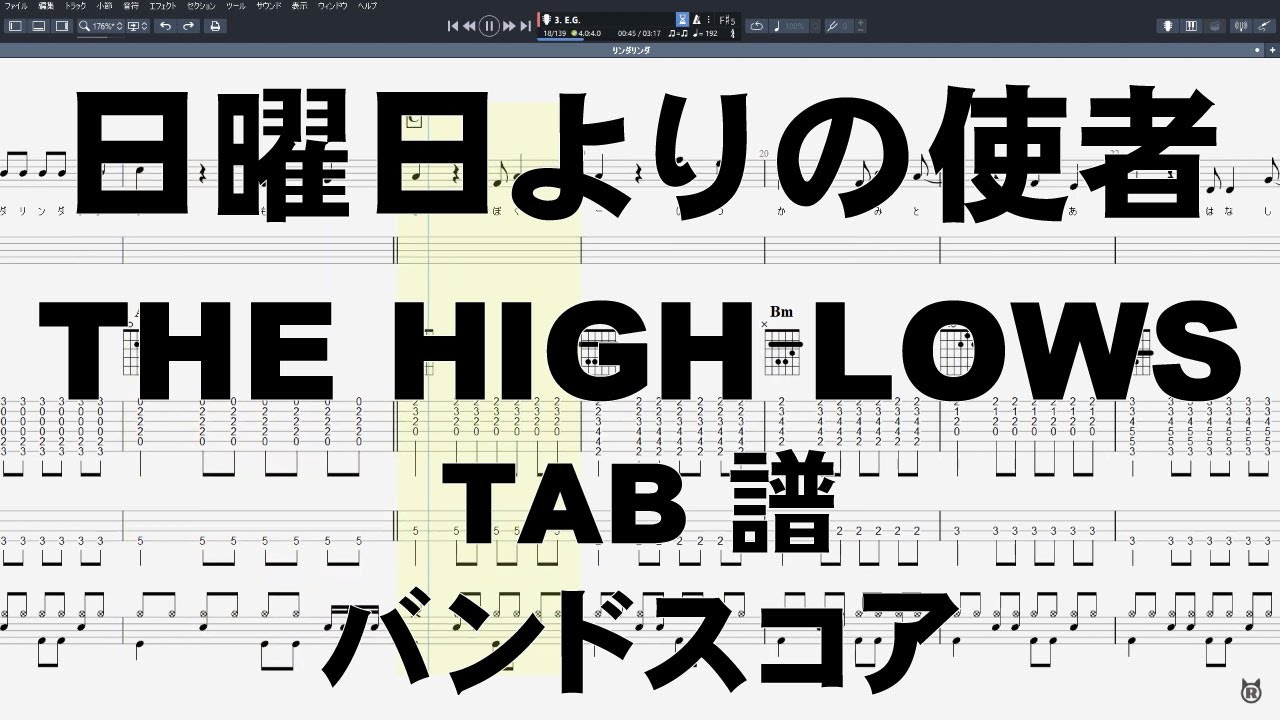Click the print icon
The image size is (1280, 720).
point(215,26)
